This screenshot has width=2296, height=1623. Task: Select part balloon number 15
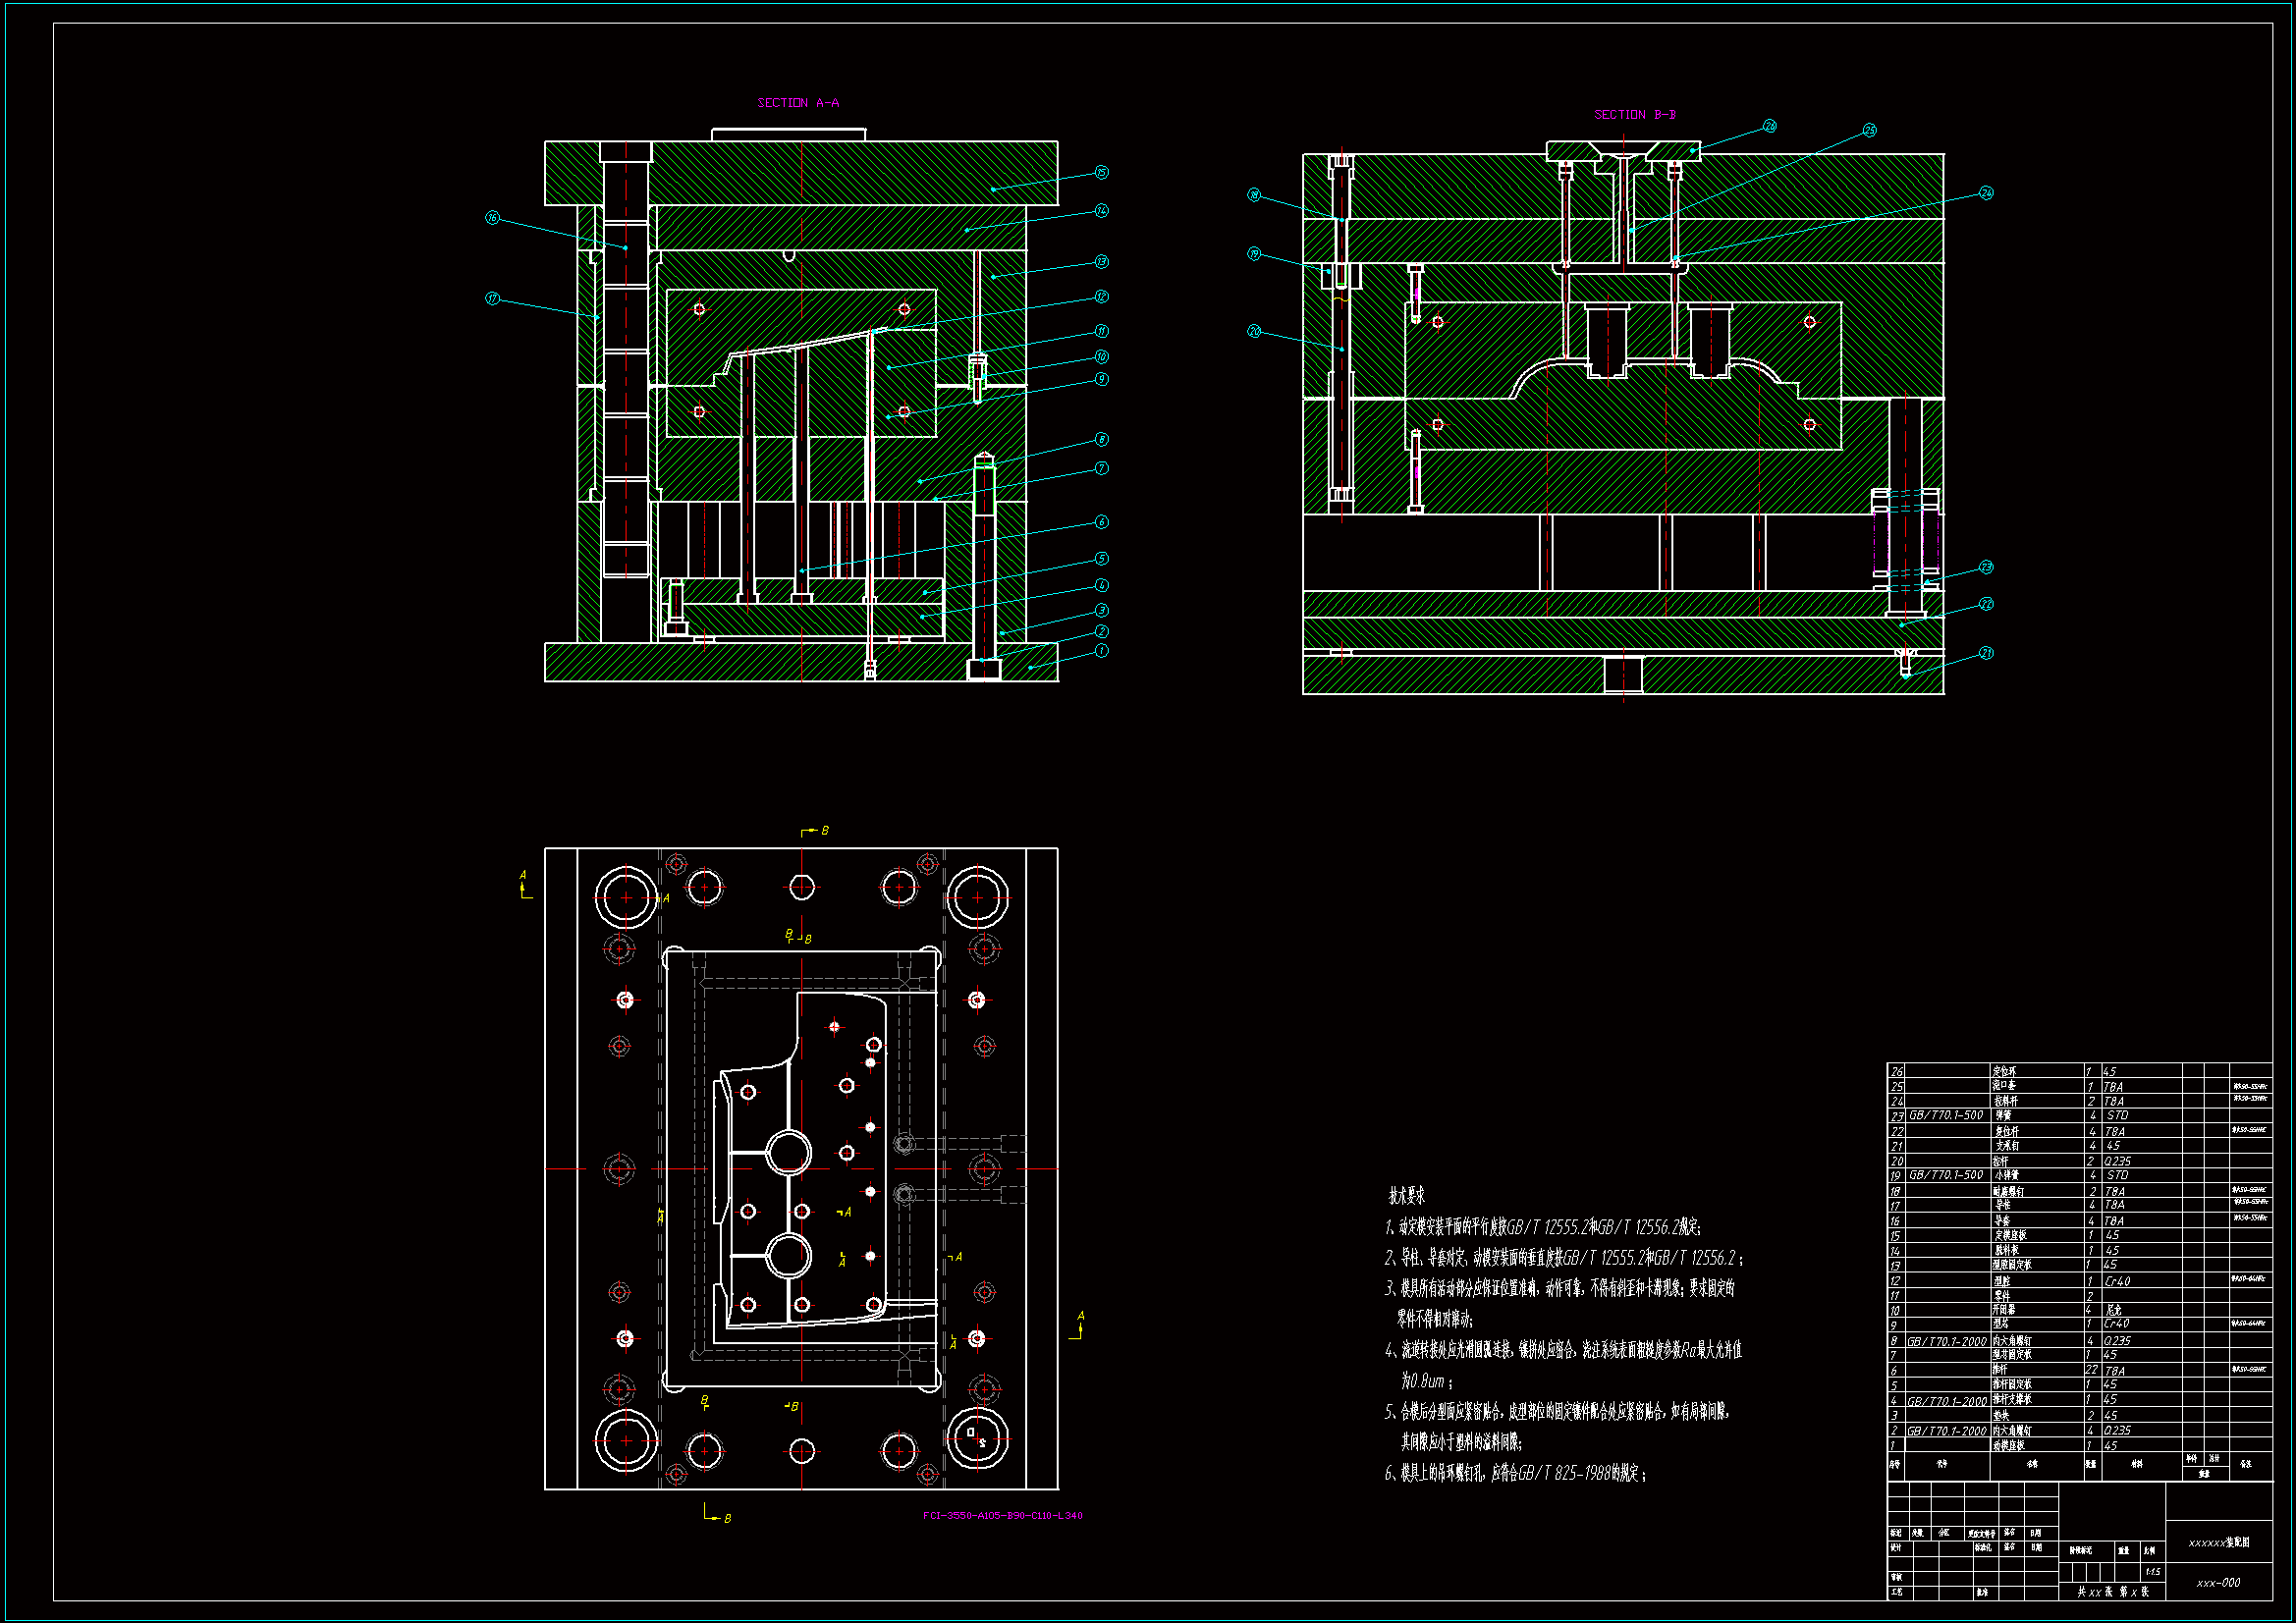click(1101, 172)
